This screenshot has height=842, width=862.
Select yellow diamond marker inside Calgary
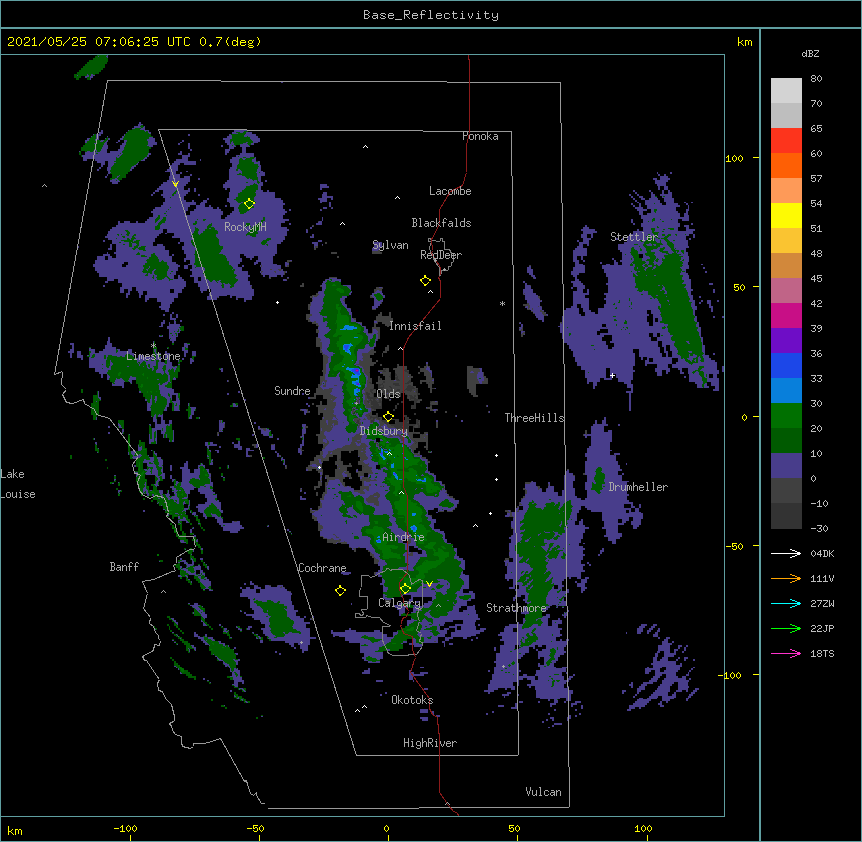(x=405, y=589)
